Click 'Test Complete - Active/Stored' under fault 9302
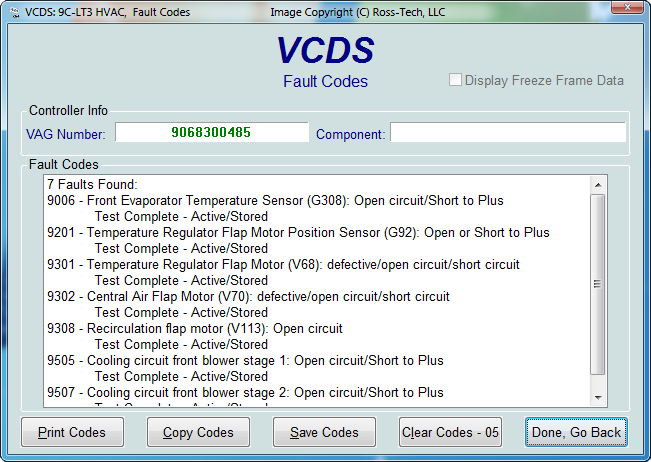 pos(181,312)
